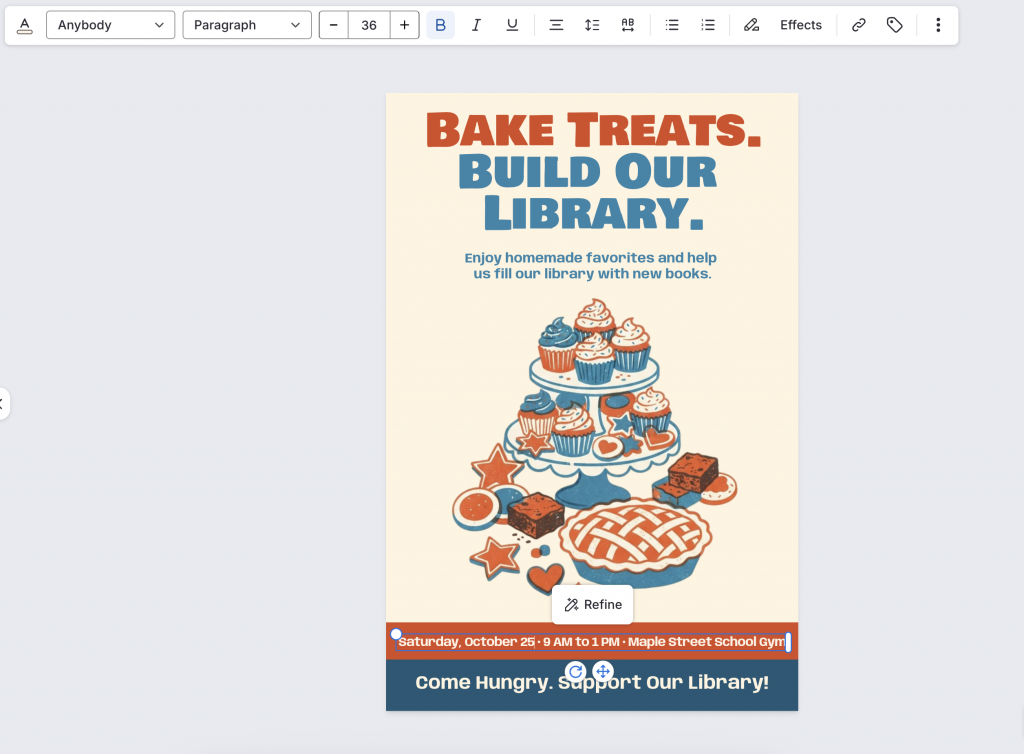Screen dimensions: 1024x754
Task: Click the font size field showing 36
Action: pos(369,25)
